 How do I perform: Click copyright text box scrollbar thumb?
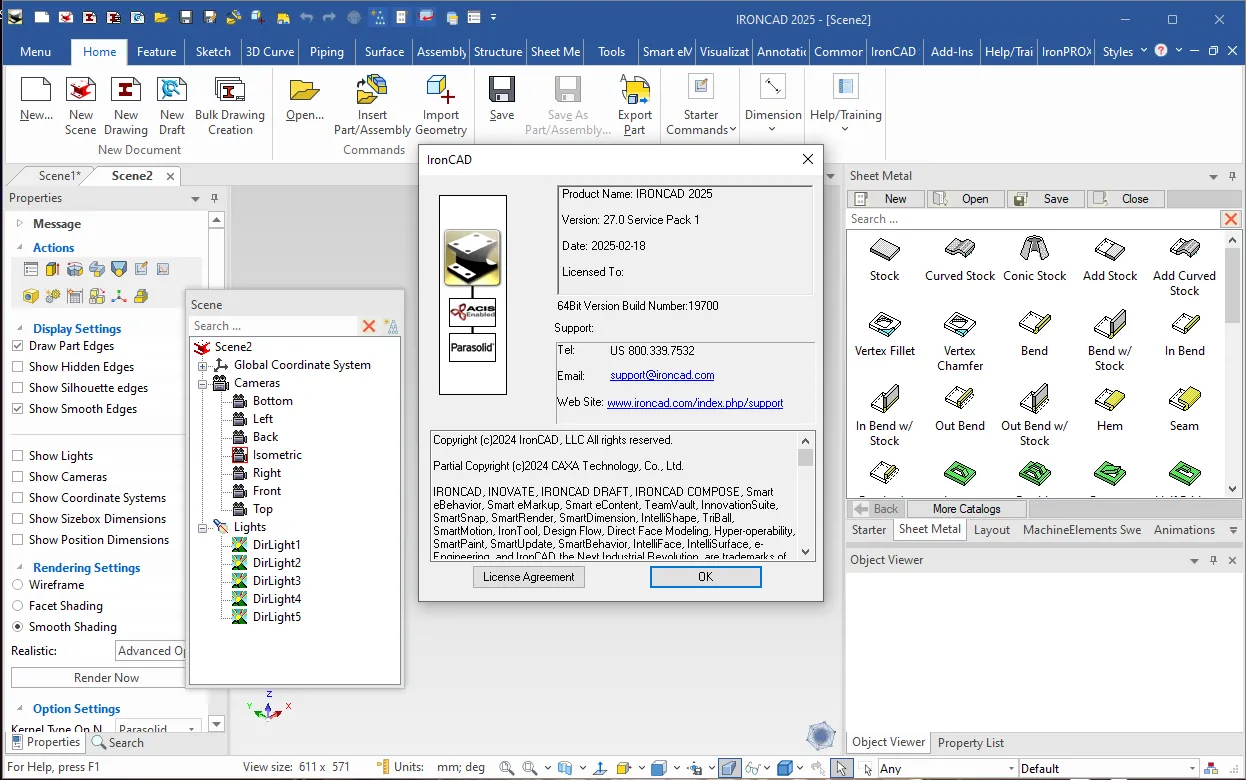[x=806, y=458]
